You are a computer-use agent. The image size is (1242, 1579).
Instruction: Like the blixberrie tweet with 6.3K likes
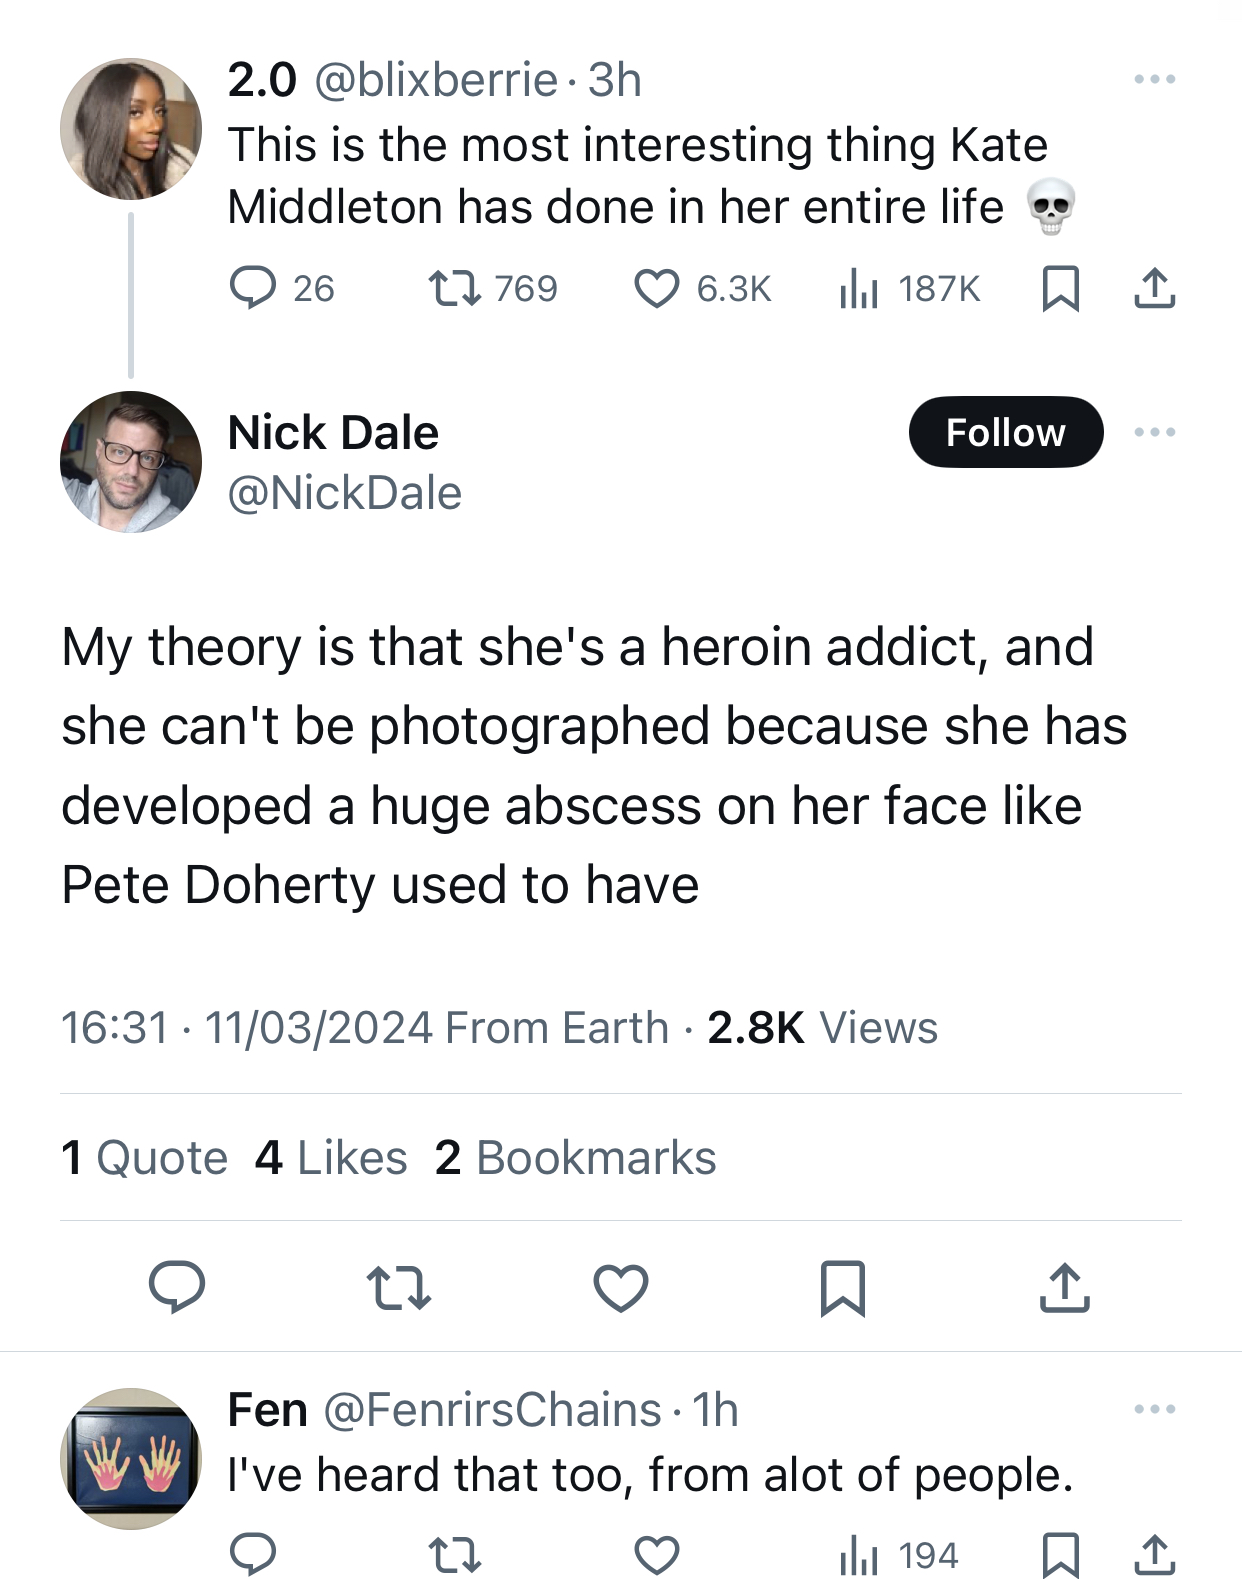point(657,288)
